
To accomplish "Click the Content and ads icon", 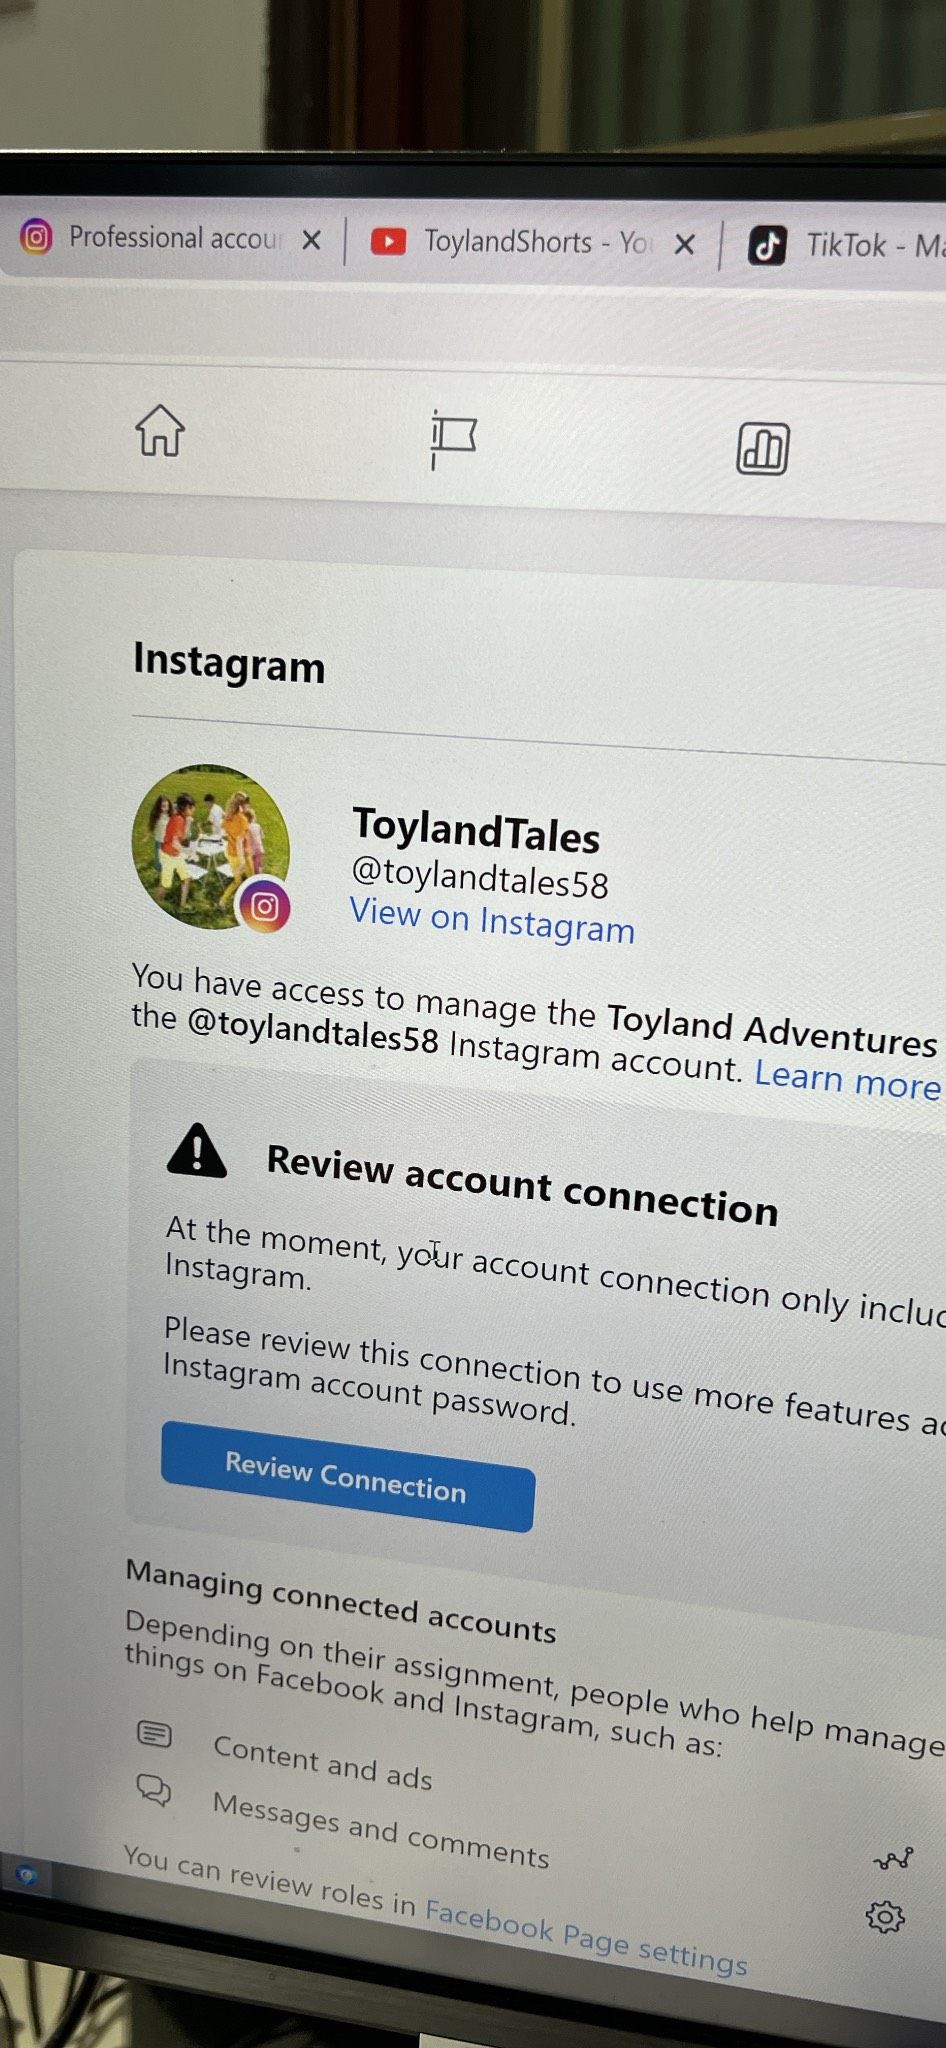I will point(154,1733).
